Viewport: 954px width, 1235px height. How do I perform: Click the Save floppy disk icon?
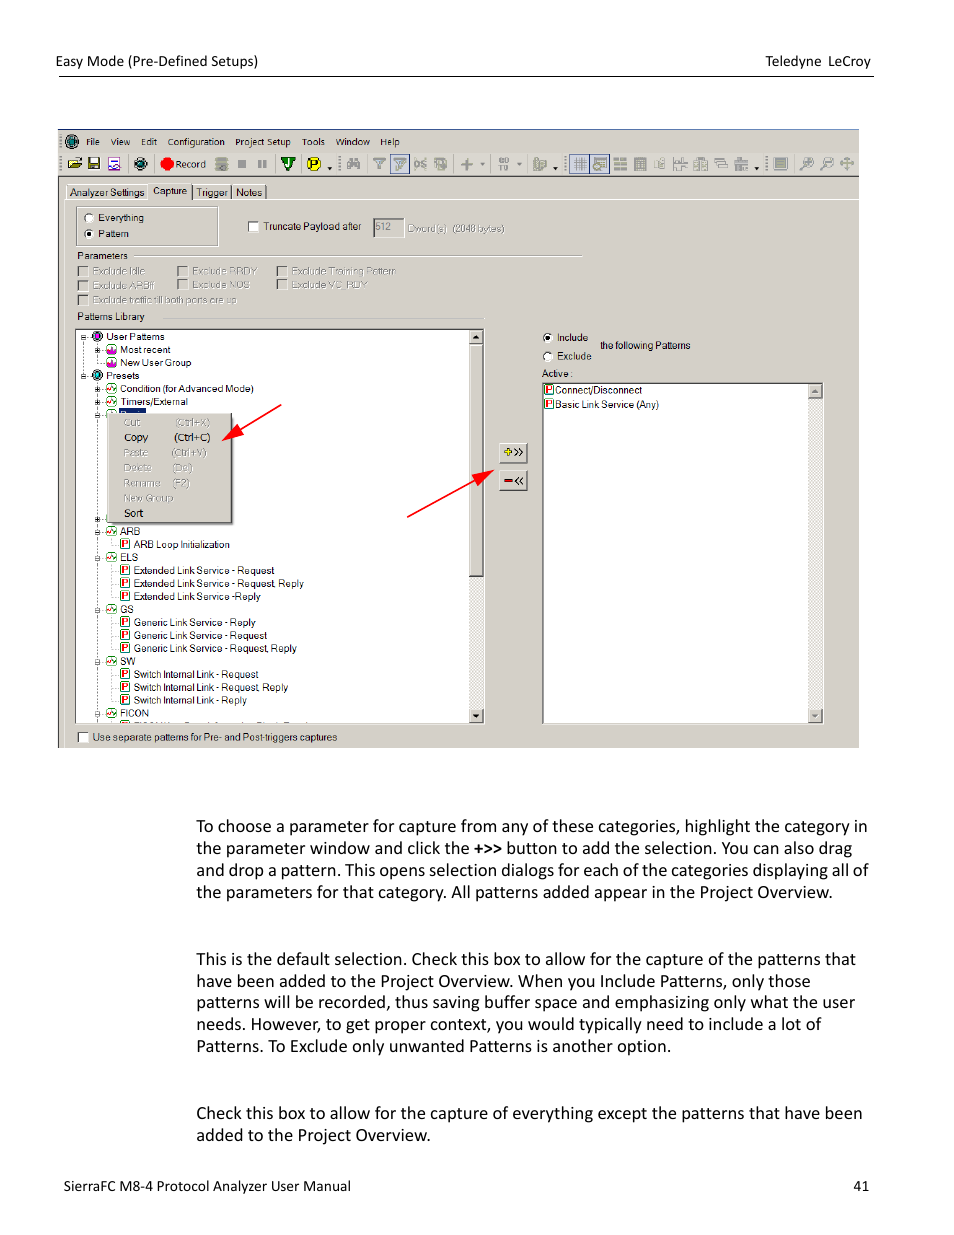coord(94,164)
